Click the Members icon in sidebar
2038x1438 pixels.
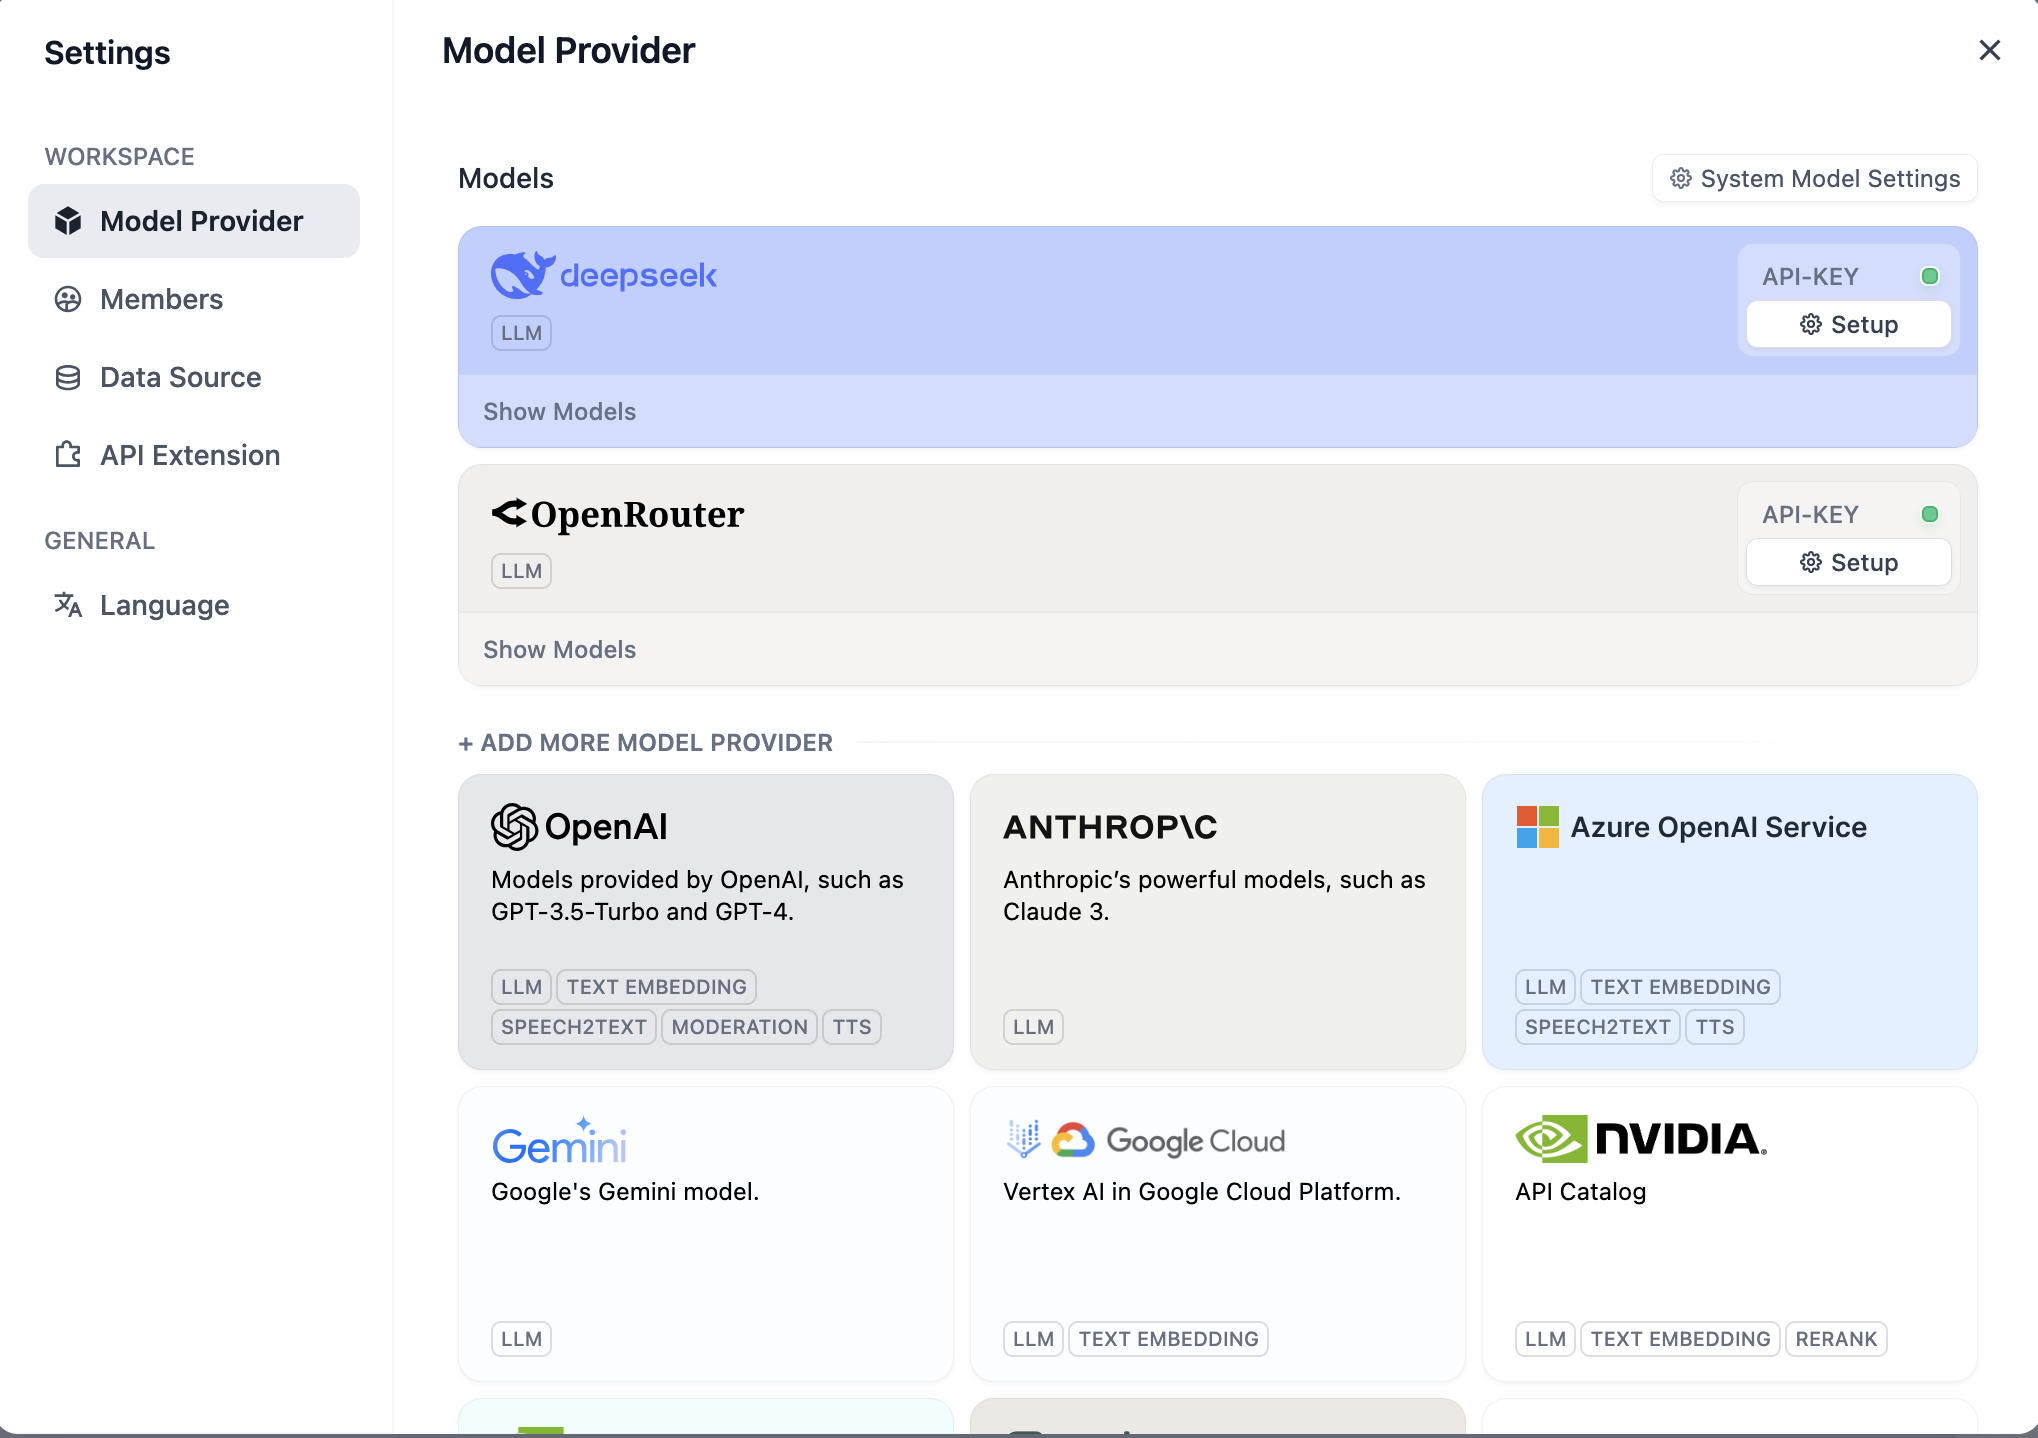tap(68, 299)
